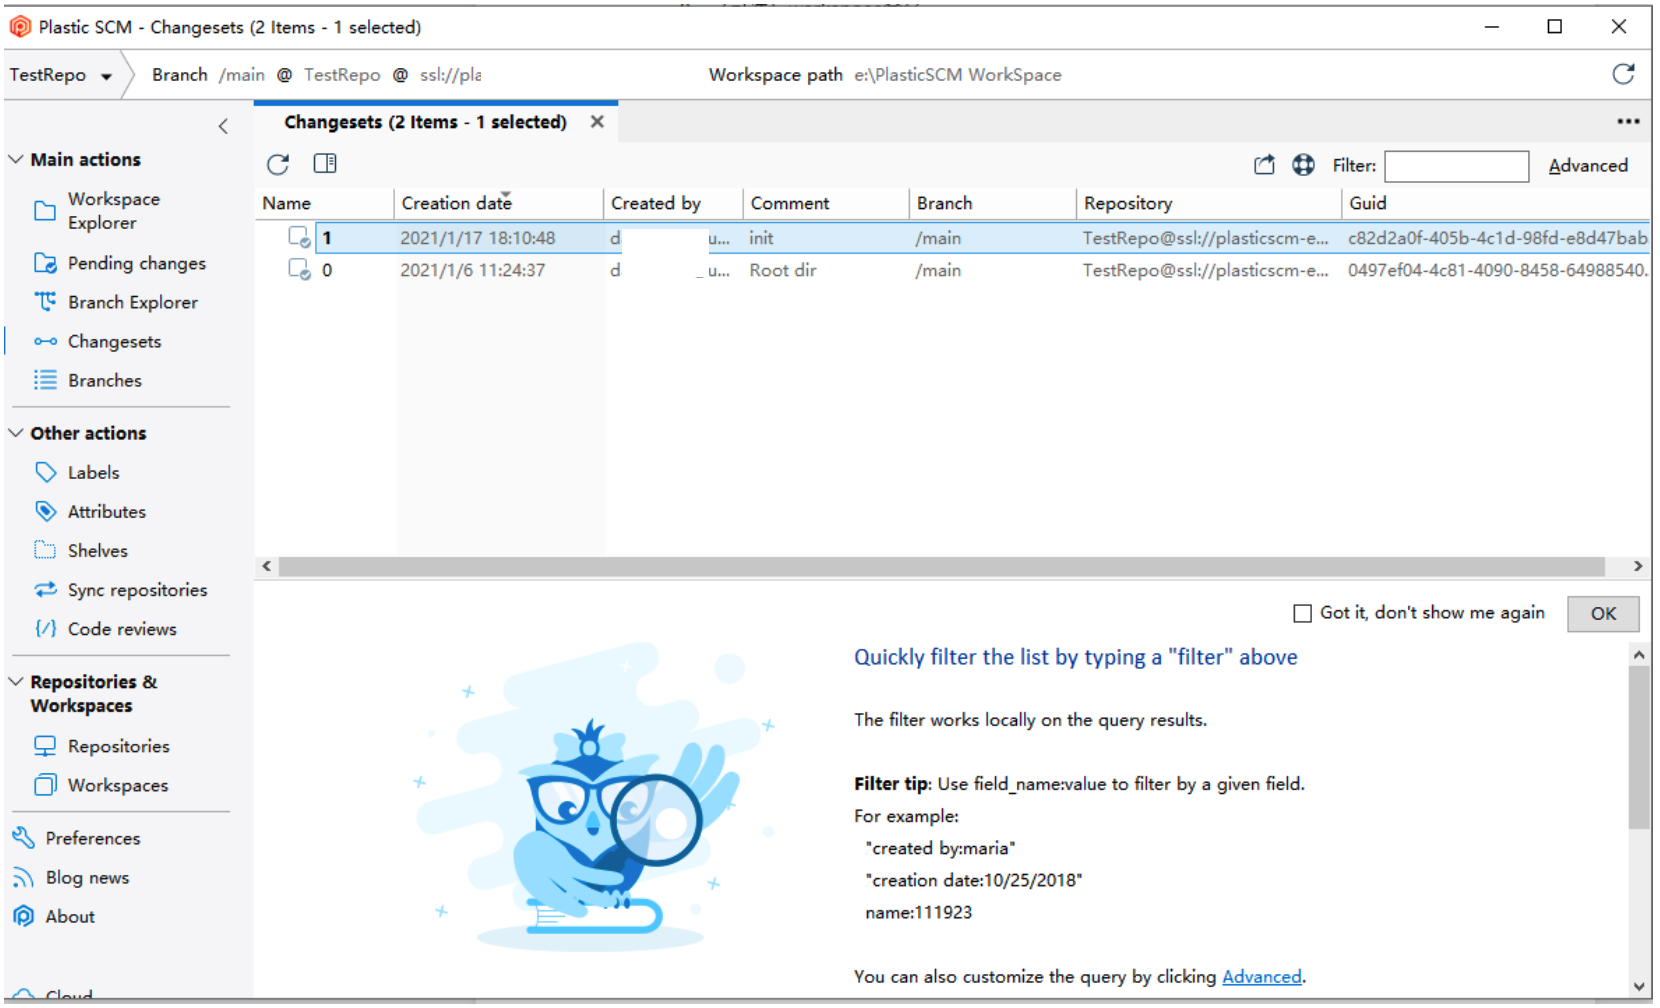Open Pending changes icon in sidebar
Screen dimensions: 1660x1008
(x=45, y=263)
